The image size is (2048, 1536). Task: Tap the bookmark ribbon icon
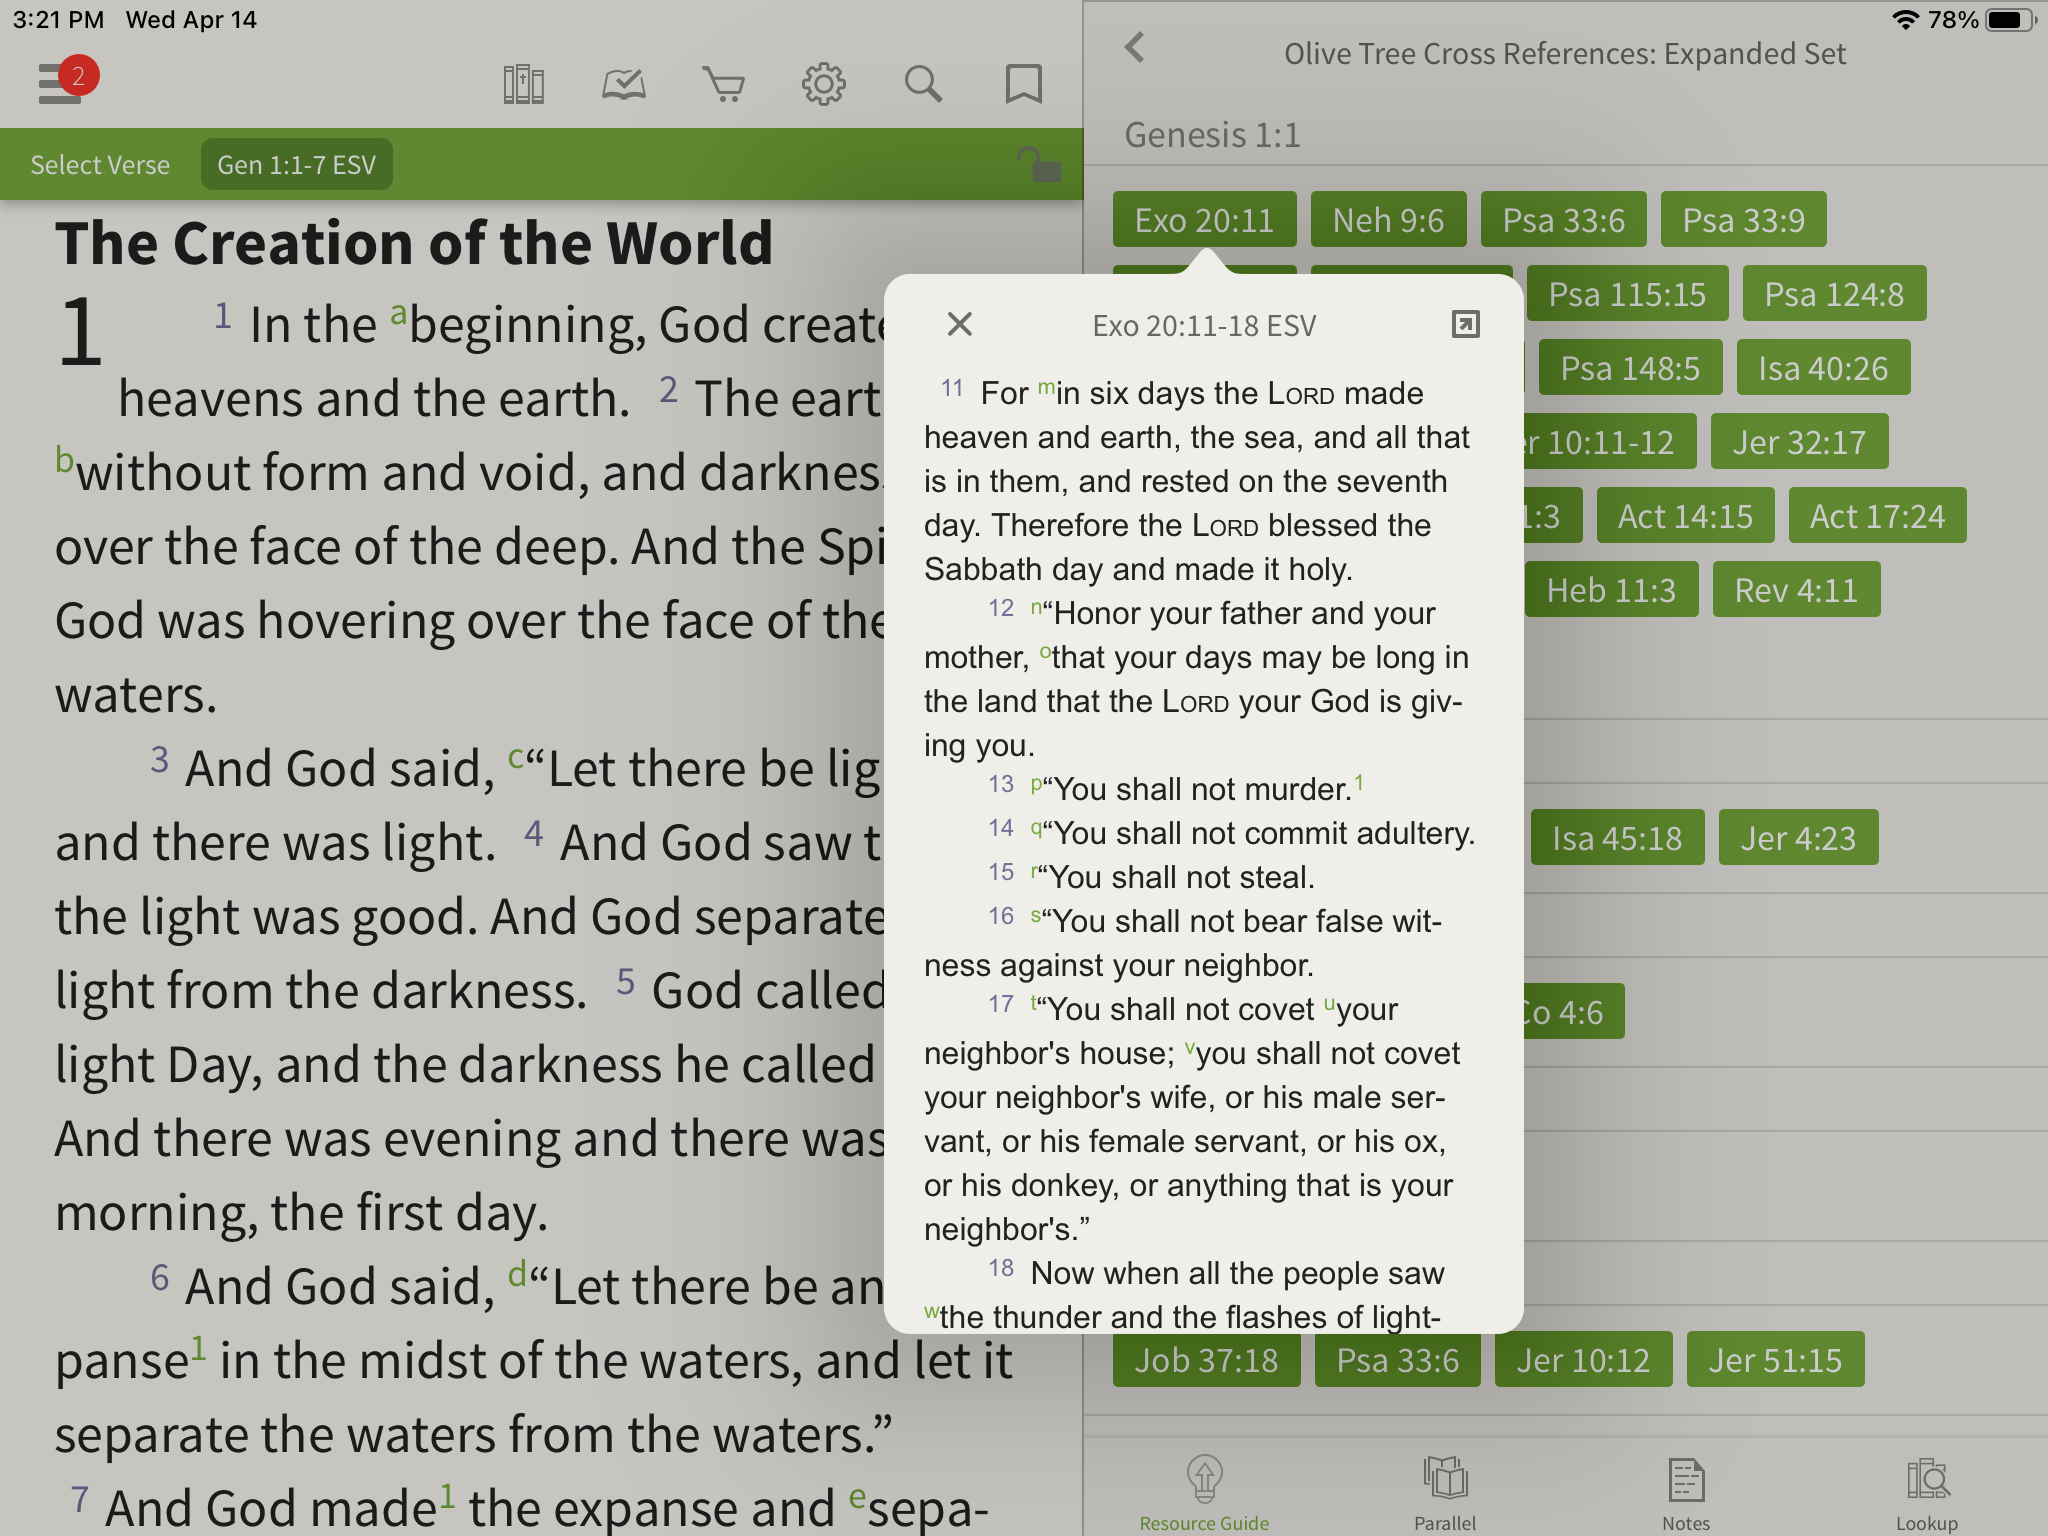point(1023,85)
